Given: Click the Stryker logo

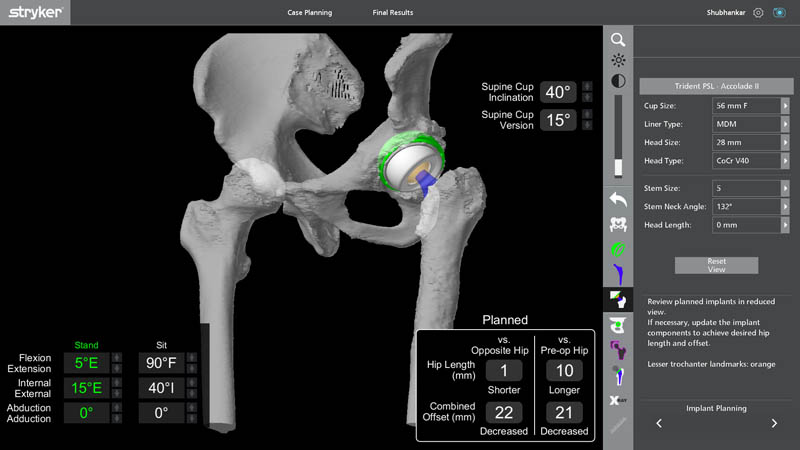Looking at the screenshot, I should pos(35,12).
